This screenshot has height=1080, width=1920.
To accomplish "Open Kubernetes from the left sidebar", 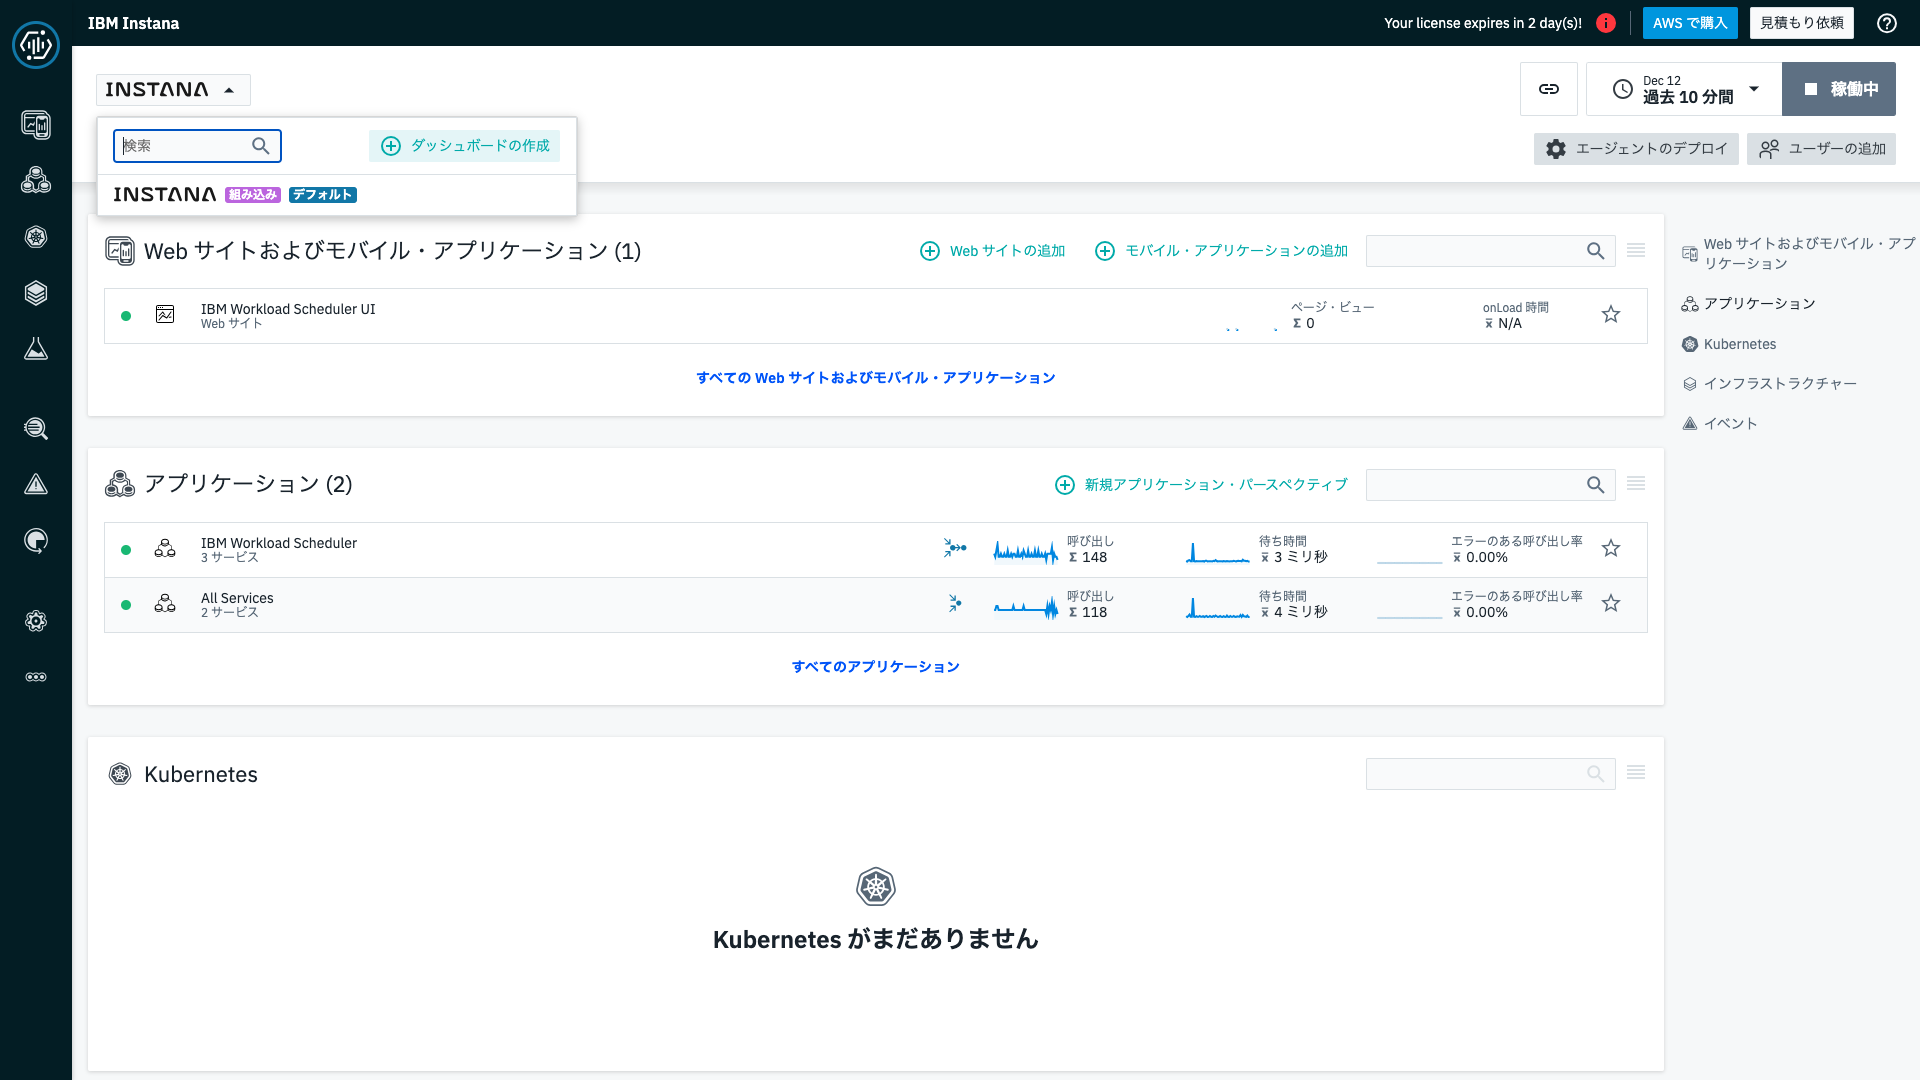I will click(36, 237).
